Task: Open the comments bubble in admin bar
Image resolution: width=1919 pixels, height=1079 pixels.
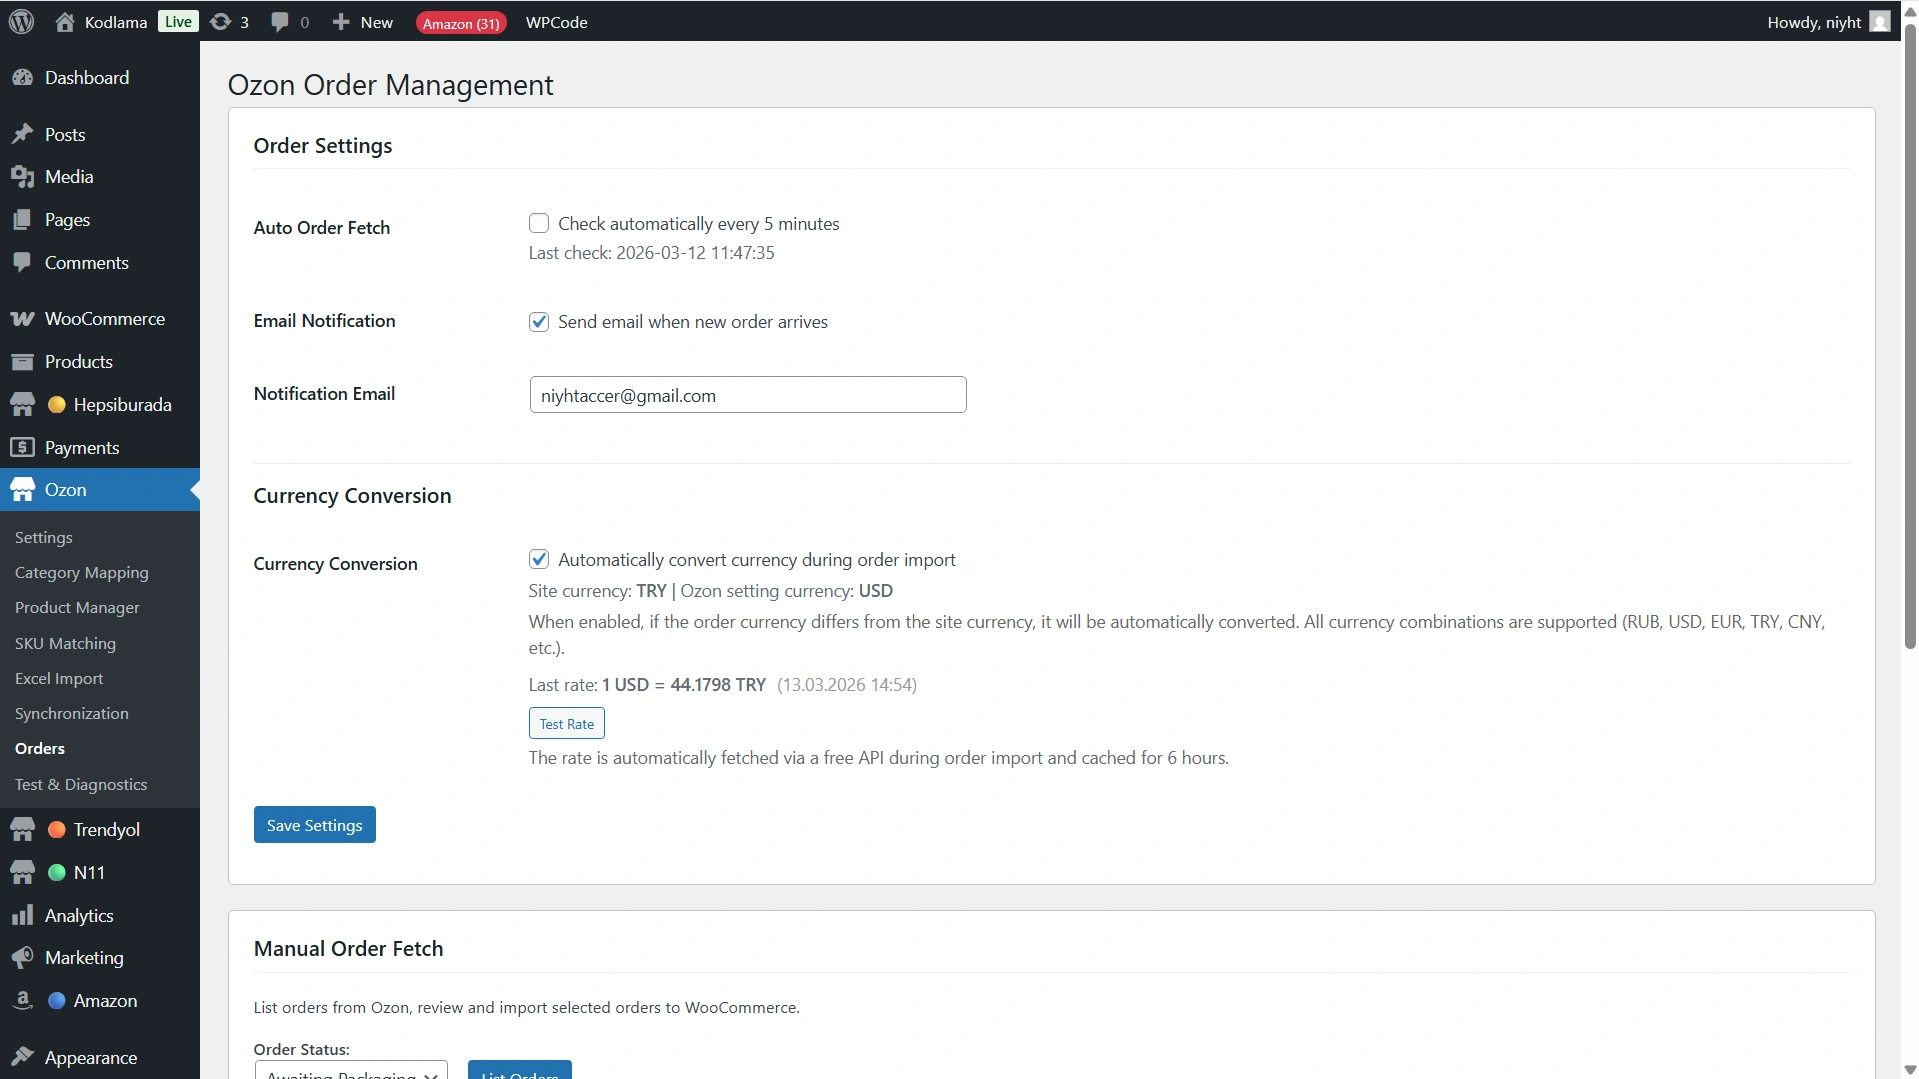Action: point(280,22)
